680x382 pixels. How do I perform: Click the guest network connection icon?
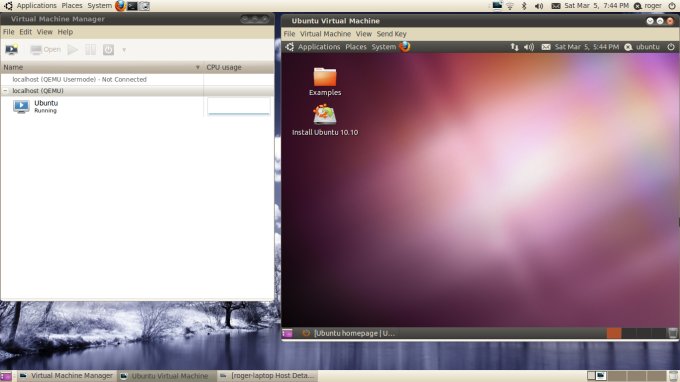[514, 47]
